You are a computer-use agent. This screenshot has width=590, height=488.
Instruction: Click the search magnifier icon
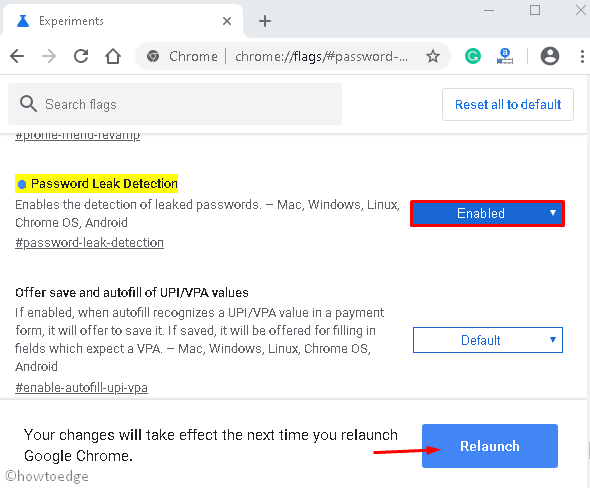28,104
